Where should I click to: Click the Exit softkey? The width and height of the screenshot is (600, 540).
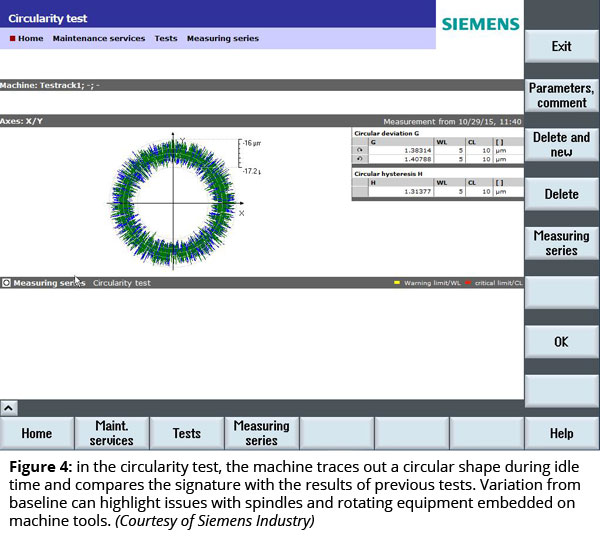pyautogui.click(x=561, y=46)
